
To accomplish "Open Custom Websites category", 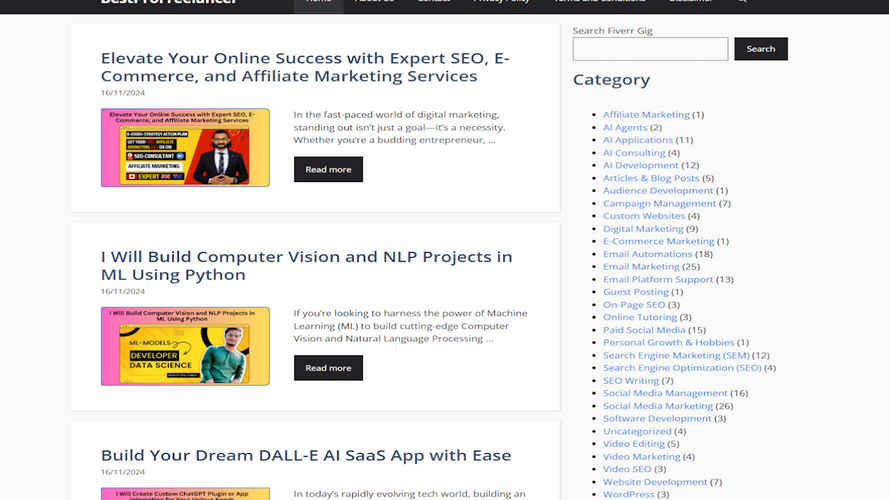I will 644,215.
